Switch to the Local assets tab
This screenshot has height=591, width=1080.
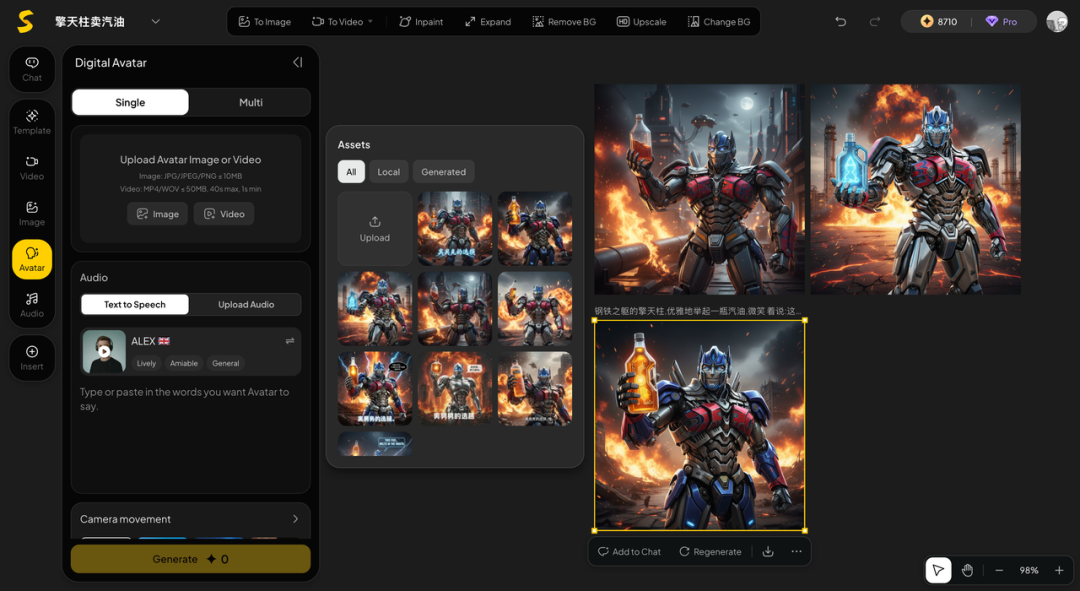tap(388, 172)
